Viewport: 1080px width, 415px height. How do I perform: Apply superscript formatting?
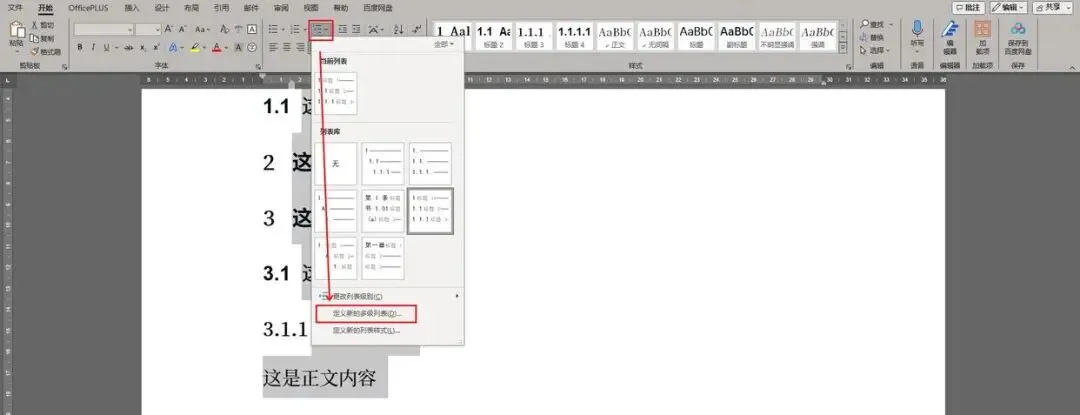pos(156,47)
